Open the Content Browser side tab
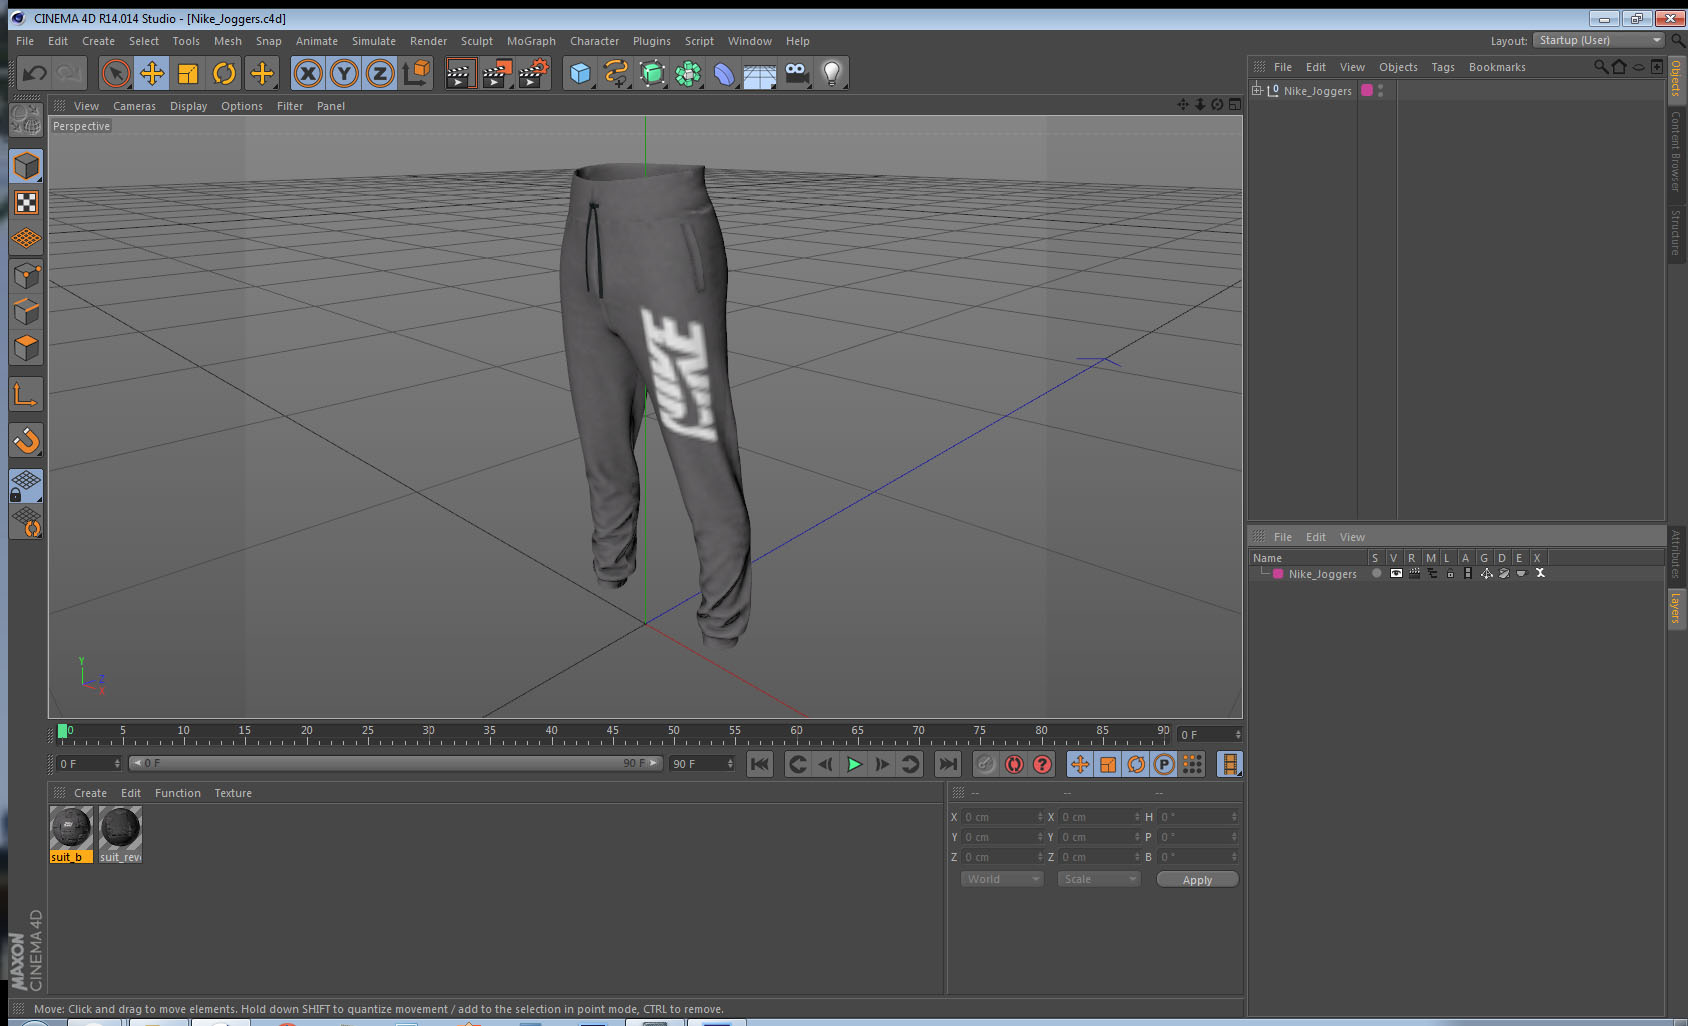1688x1026 pixels. [x=1676, y=151]
